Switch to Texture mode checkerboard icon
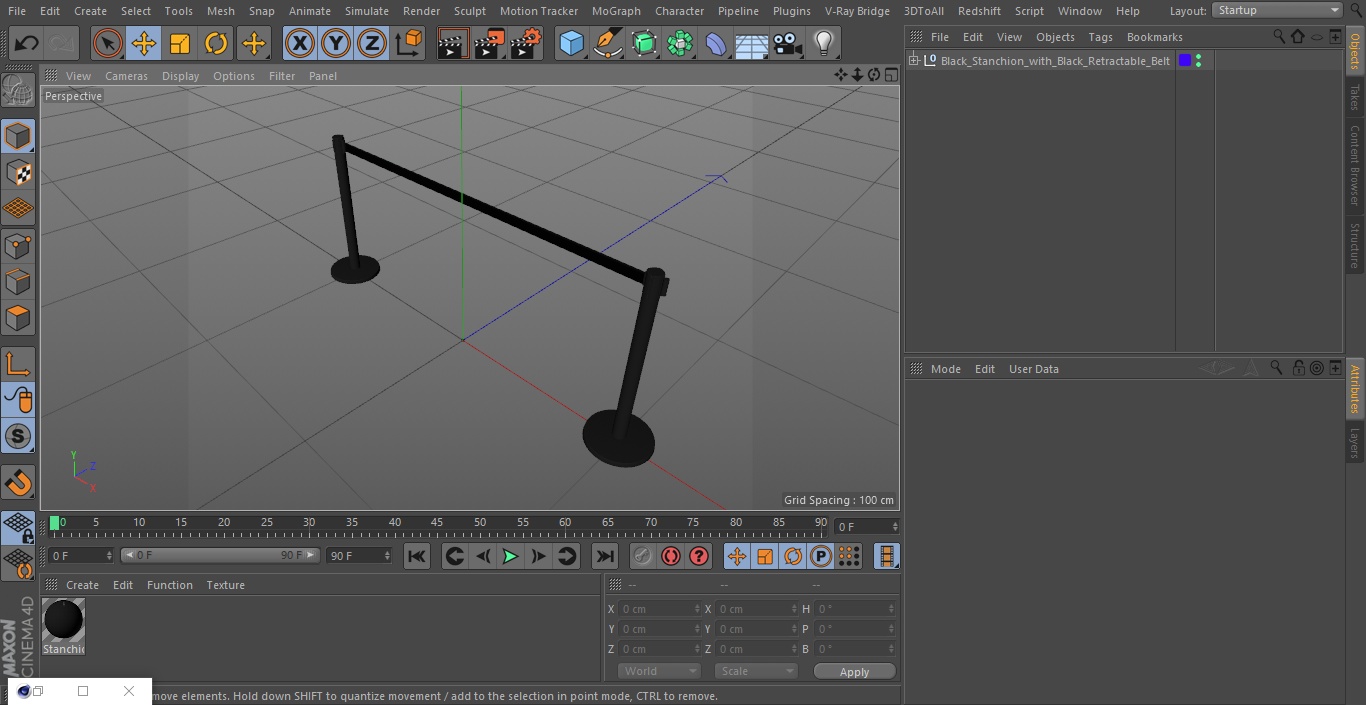The width and height of the screenshot is (1366, 705). tap(18, 172)
